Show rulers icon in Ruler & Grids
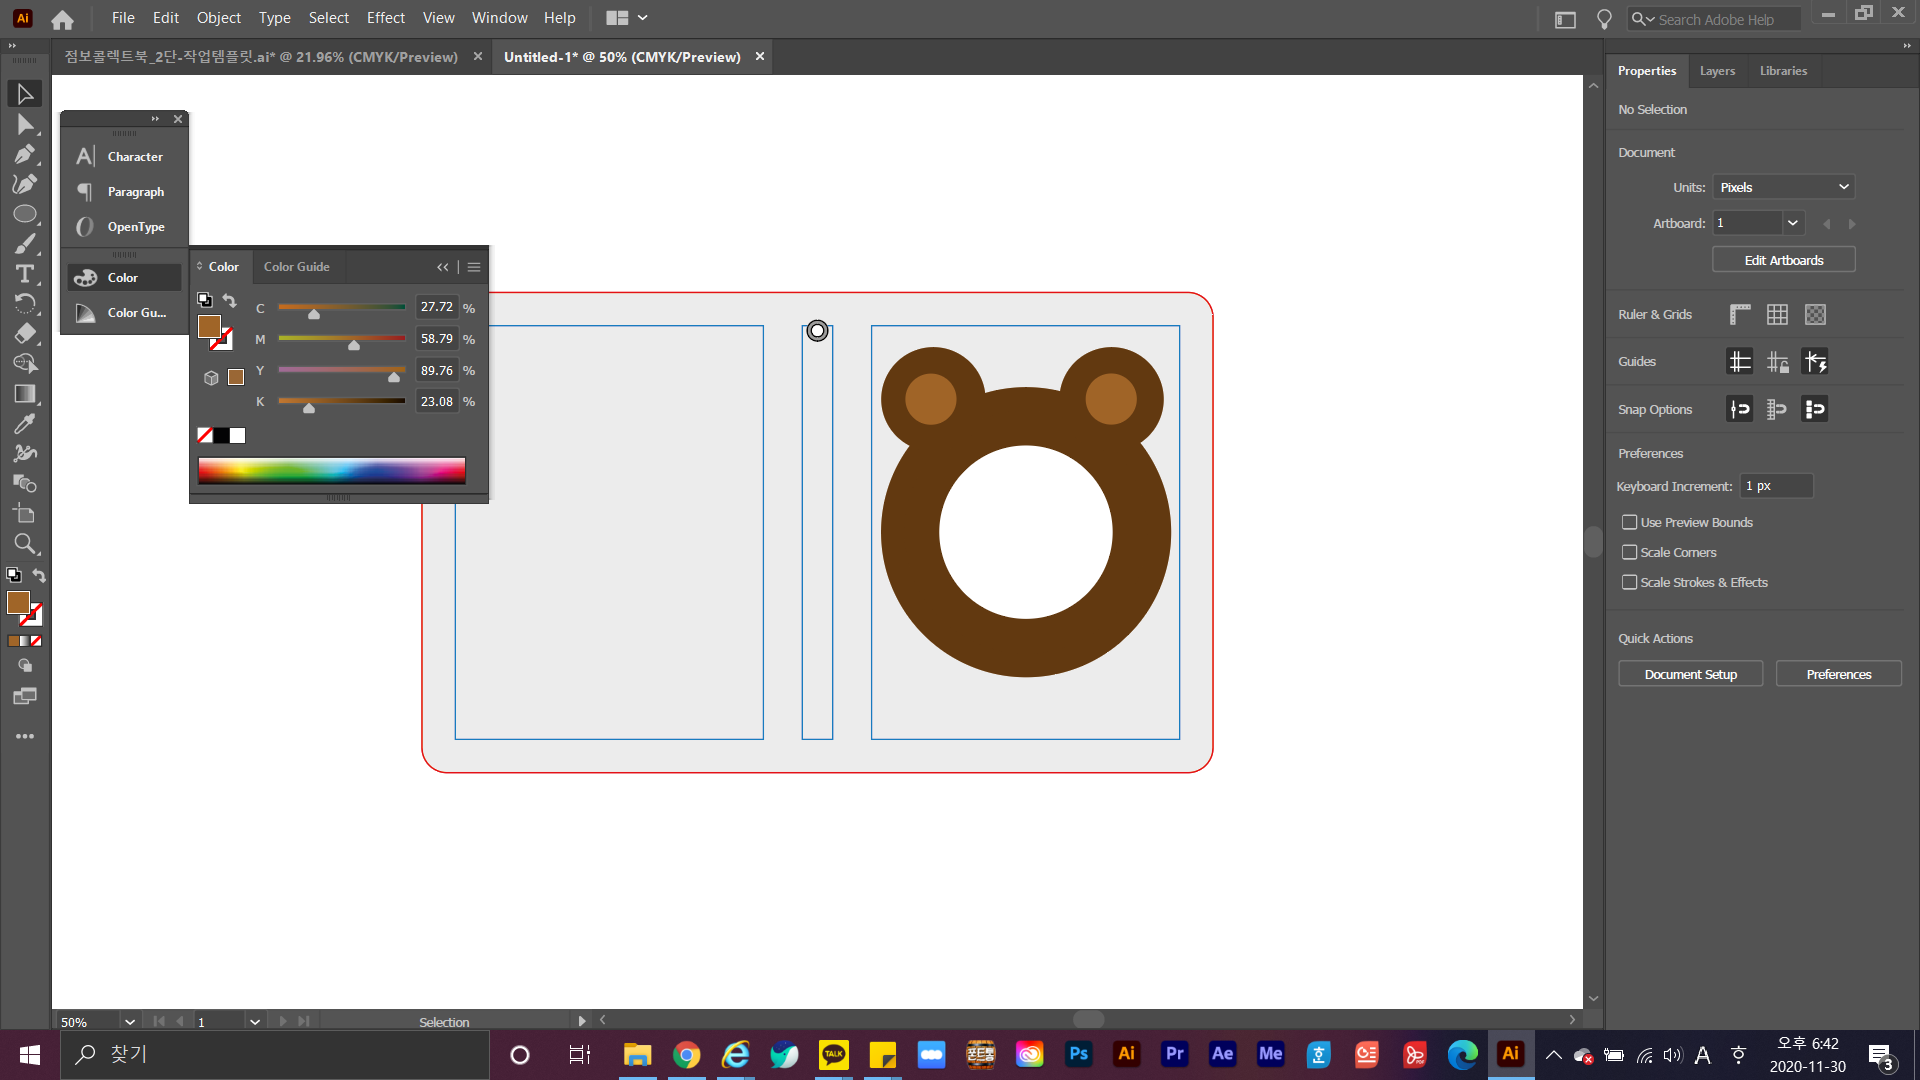Image resolution: width=1920 pixels, height=1080 pixels. pos(1740,314)
